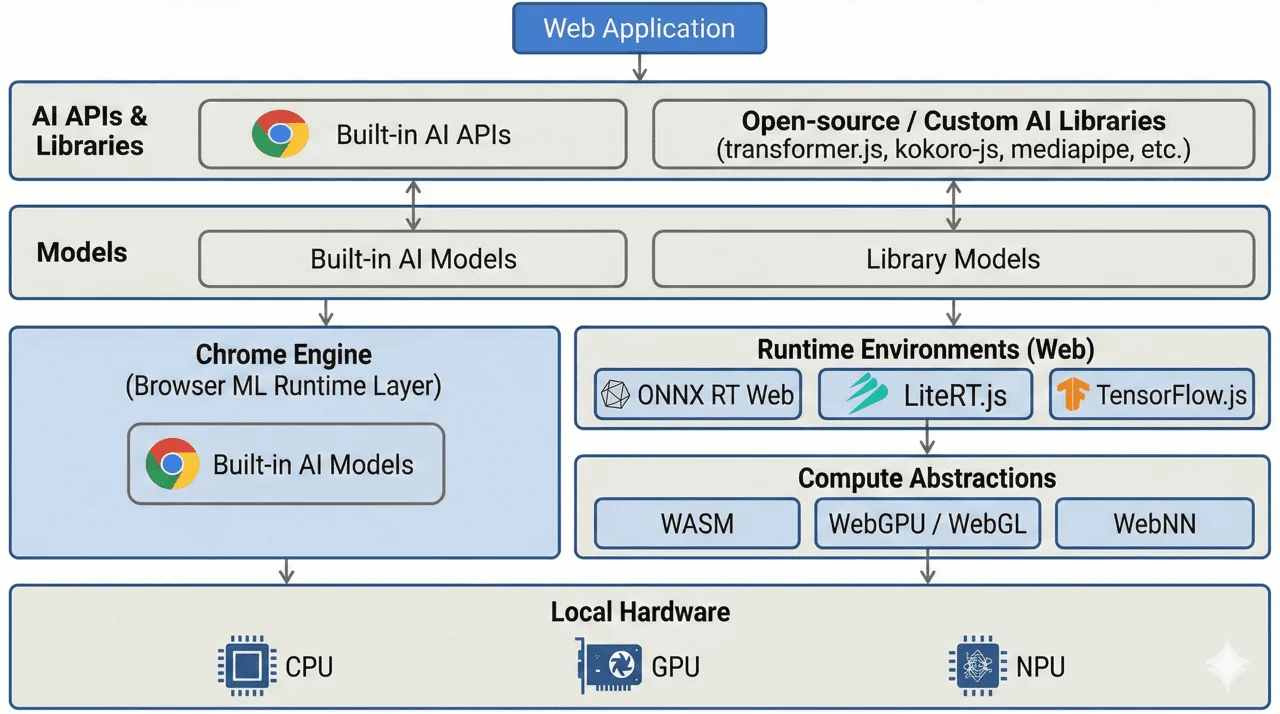The image size is (1280, 714).
Task: Click the ONNX polyhedron icon
Action: [614, 395]
